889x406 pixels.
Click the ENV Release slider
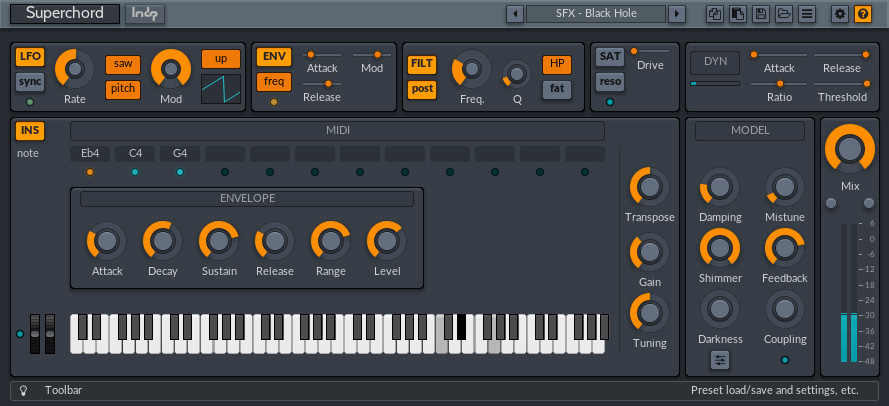click(x=322, y=83)
